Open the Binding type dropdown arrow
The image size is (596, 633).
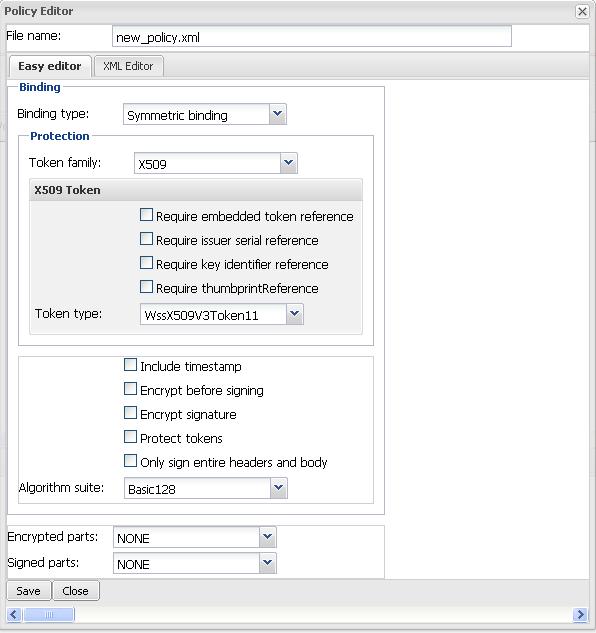point(278,114)
